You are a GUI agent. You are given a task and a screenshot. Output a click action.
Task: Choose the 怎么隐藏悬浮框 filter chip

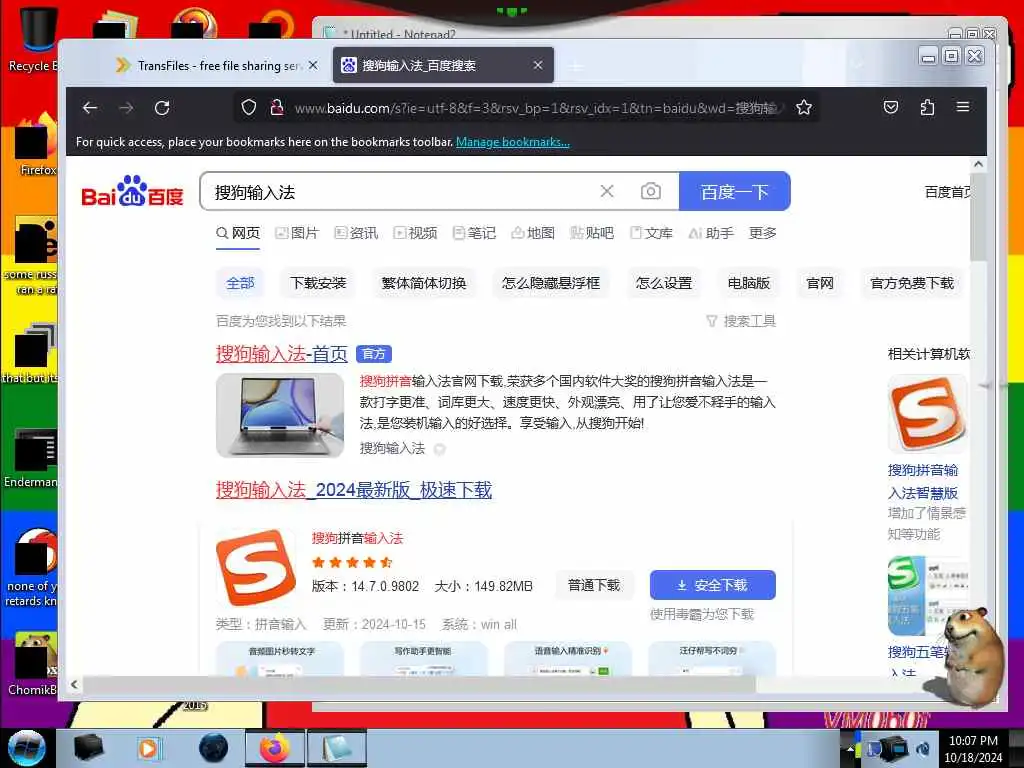point(551,283)
